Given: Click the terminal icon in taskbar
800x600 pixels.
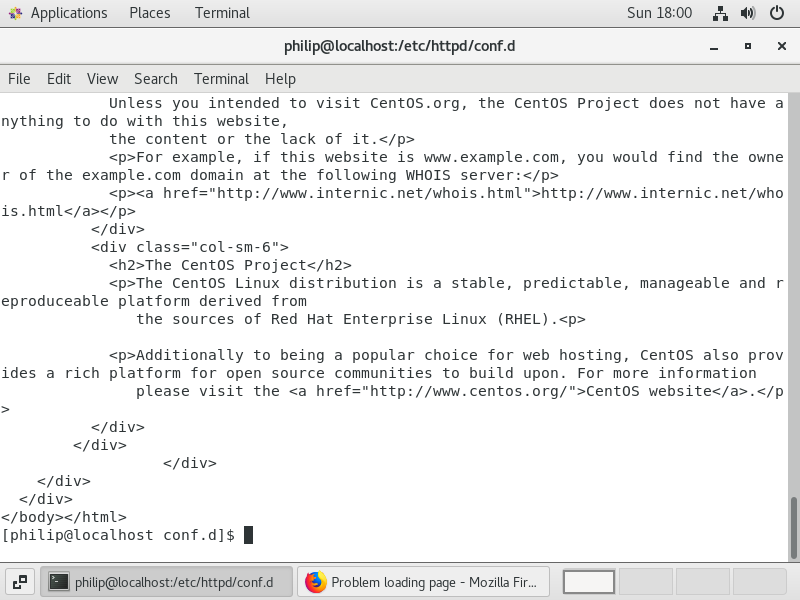Looking at the screenshot, I should point(58,582).
